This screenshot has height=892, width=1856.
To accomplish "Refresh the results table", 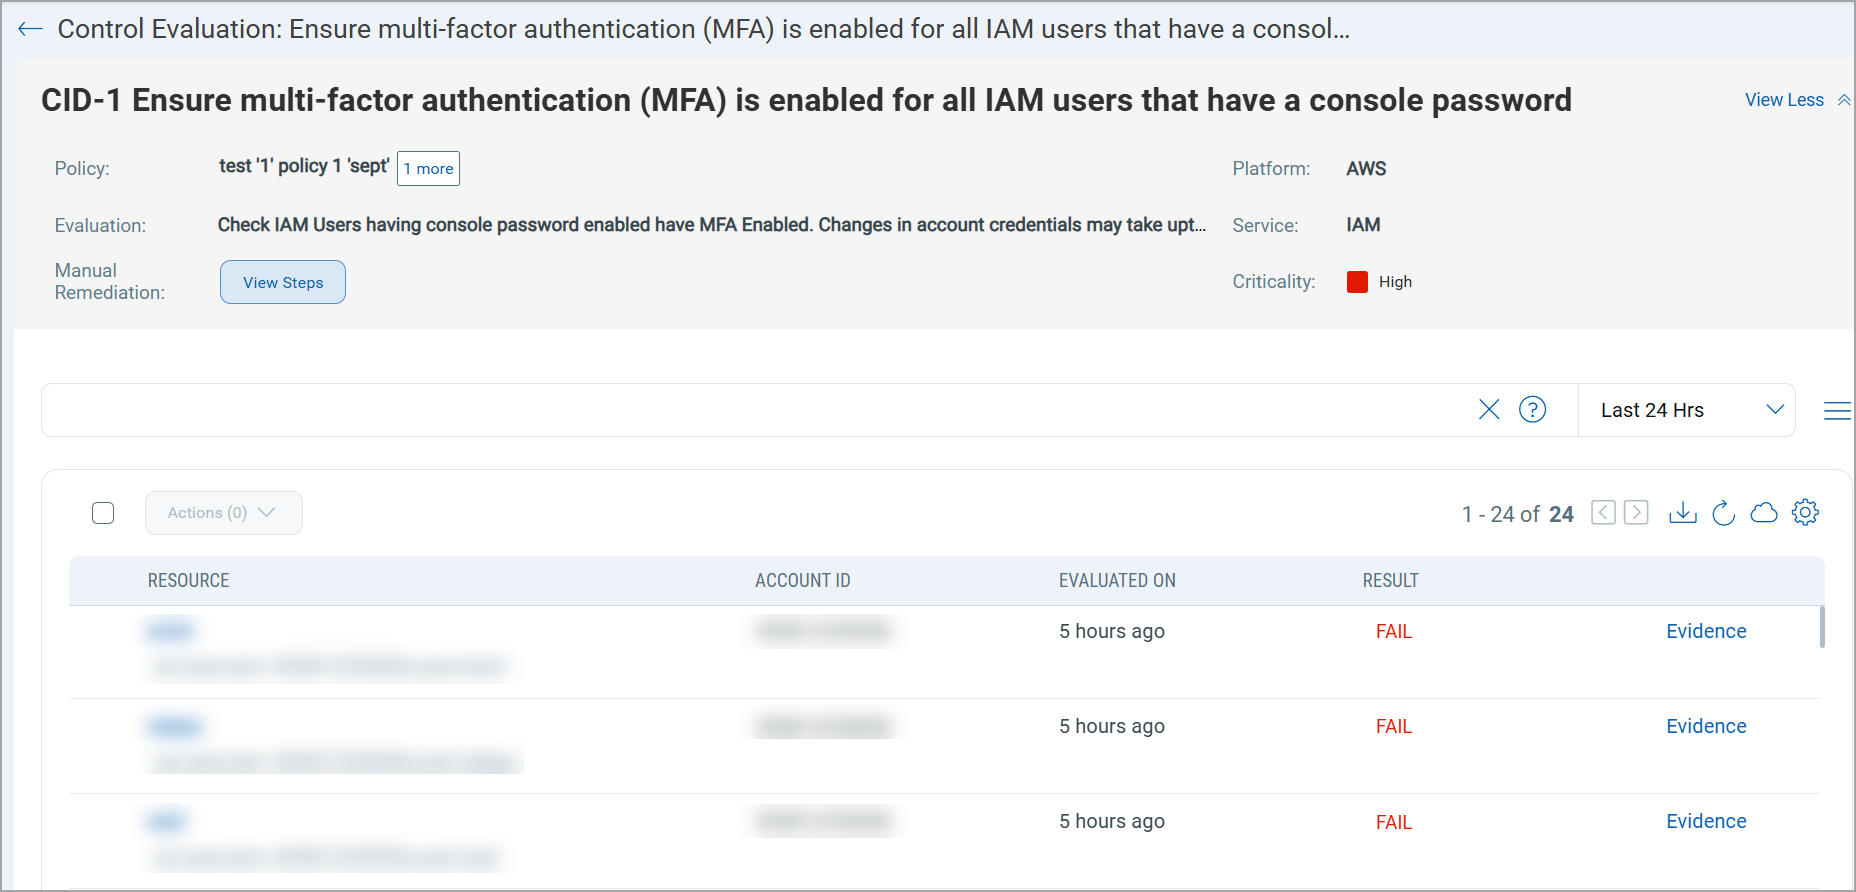I will click(x=1723, y=513).
